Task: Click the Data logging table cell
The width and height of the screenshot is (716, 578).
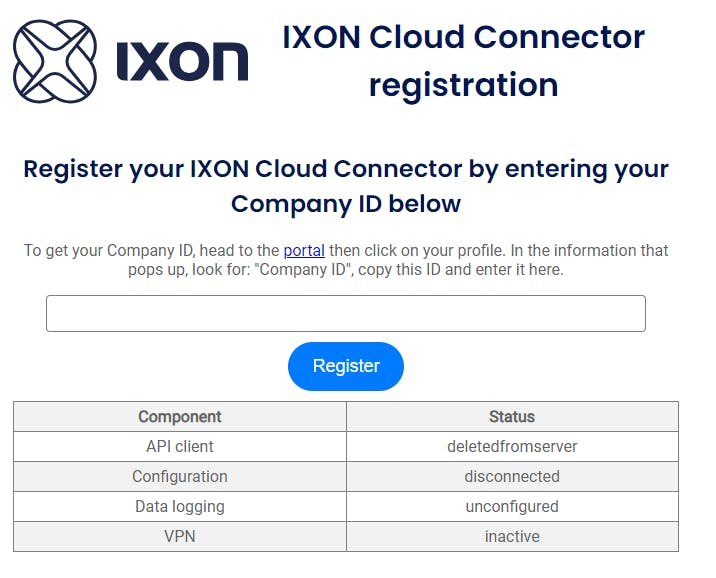Action: pyautogui.click(x=180, y=507)
